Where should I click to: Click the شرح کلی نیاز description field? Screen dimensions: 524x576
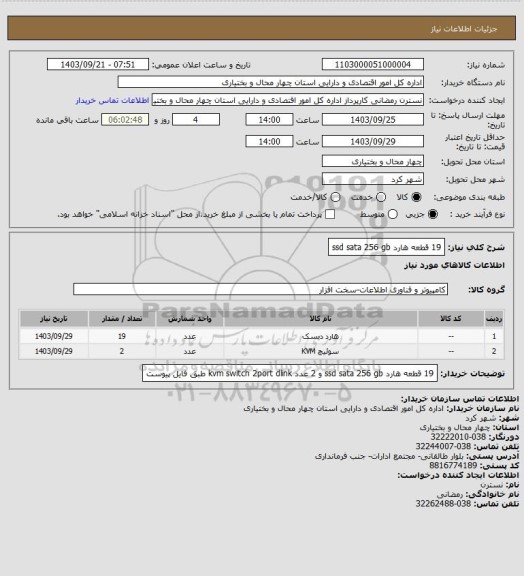[x=386, y=247]
